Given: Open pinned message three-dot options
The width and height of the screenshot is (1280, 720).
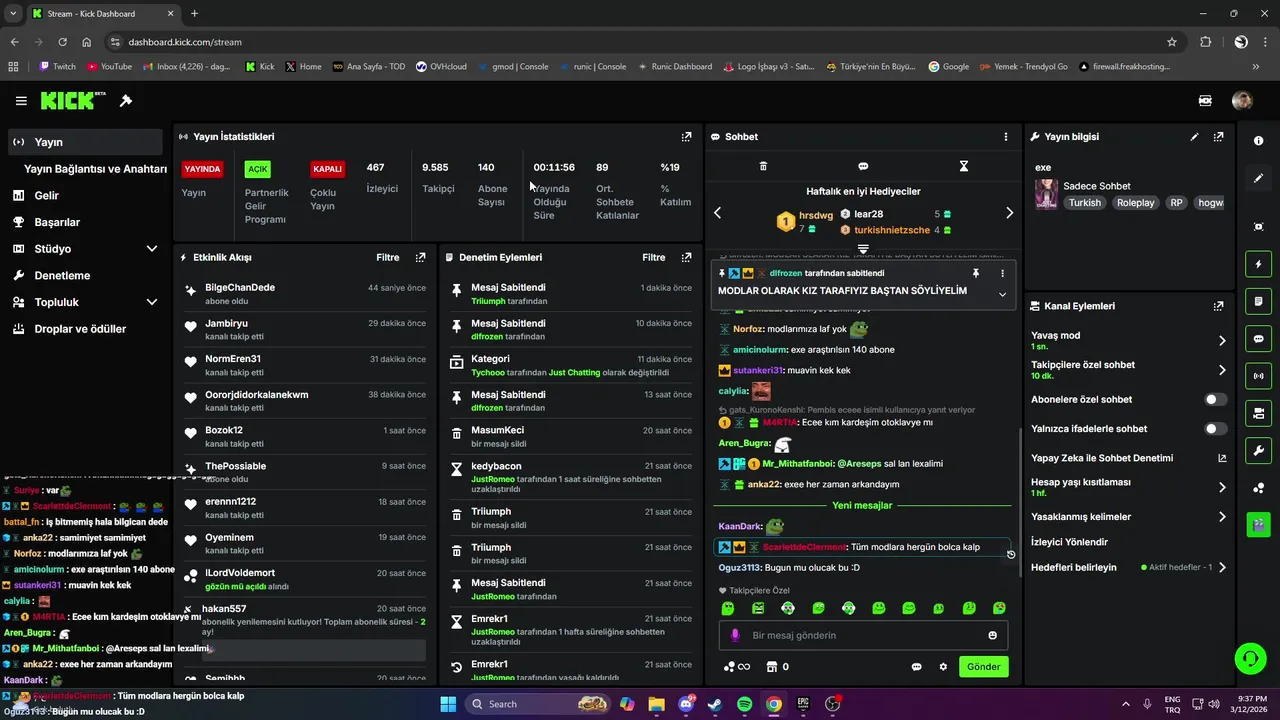Looking at the screenshot, I should (x=1002, y=273).
